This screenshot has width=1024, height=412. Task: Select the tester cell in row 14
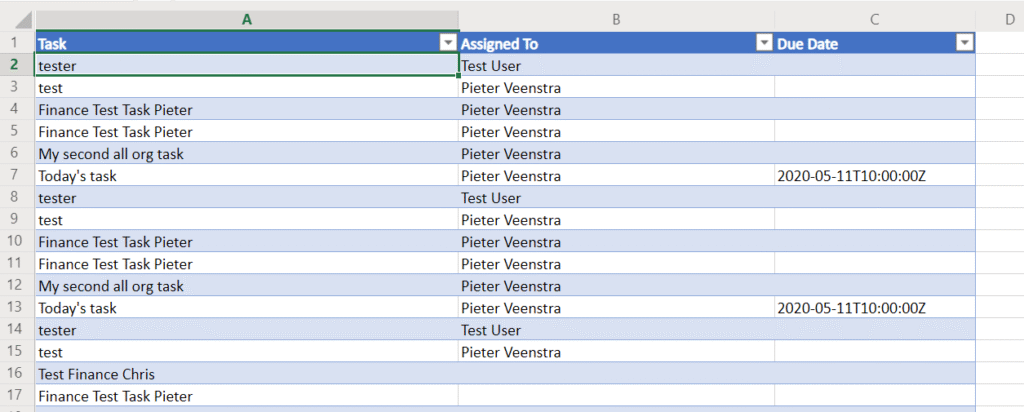click(247, 330)
